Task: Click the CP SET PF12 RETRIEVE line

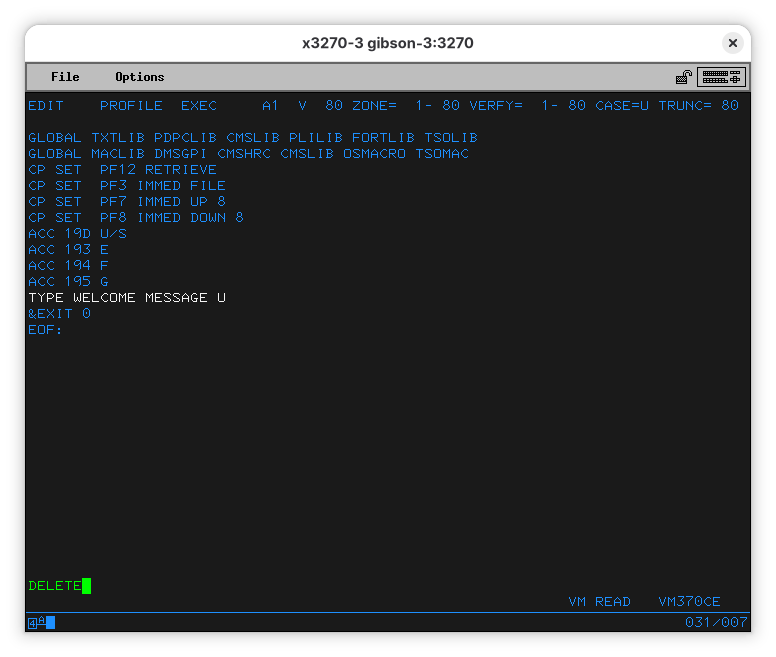Action: click(x=122, y=170)
